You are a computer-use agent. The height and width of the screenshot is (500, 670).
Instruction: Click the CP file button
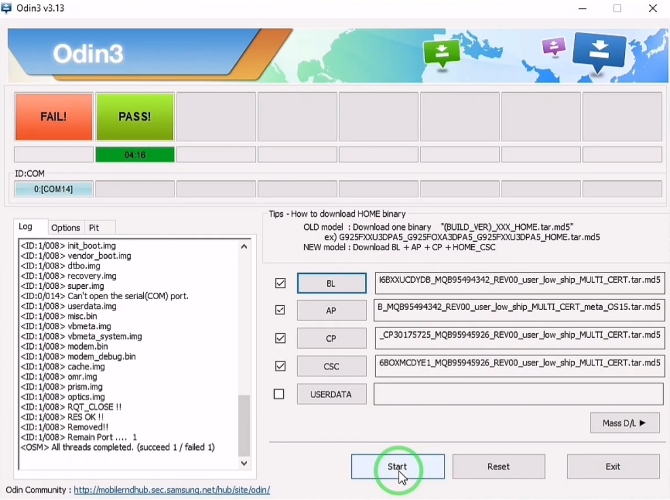coord(332,338)
